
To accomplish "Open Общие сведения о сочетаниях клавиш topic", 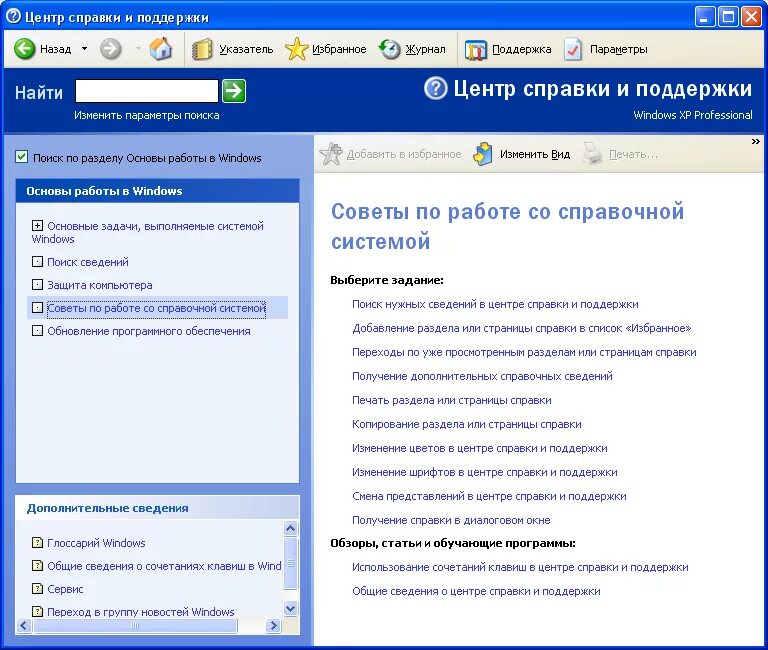I will (x=164, y=566).
